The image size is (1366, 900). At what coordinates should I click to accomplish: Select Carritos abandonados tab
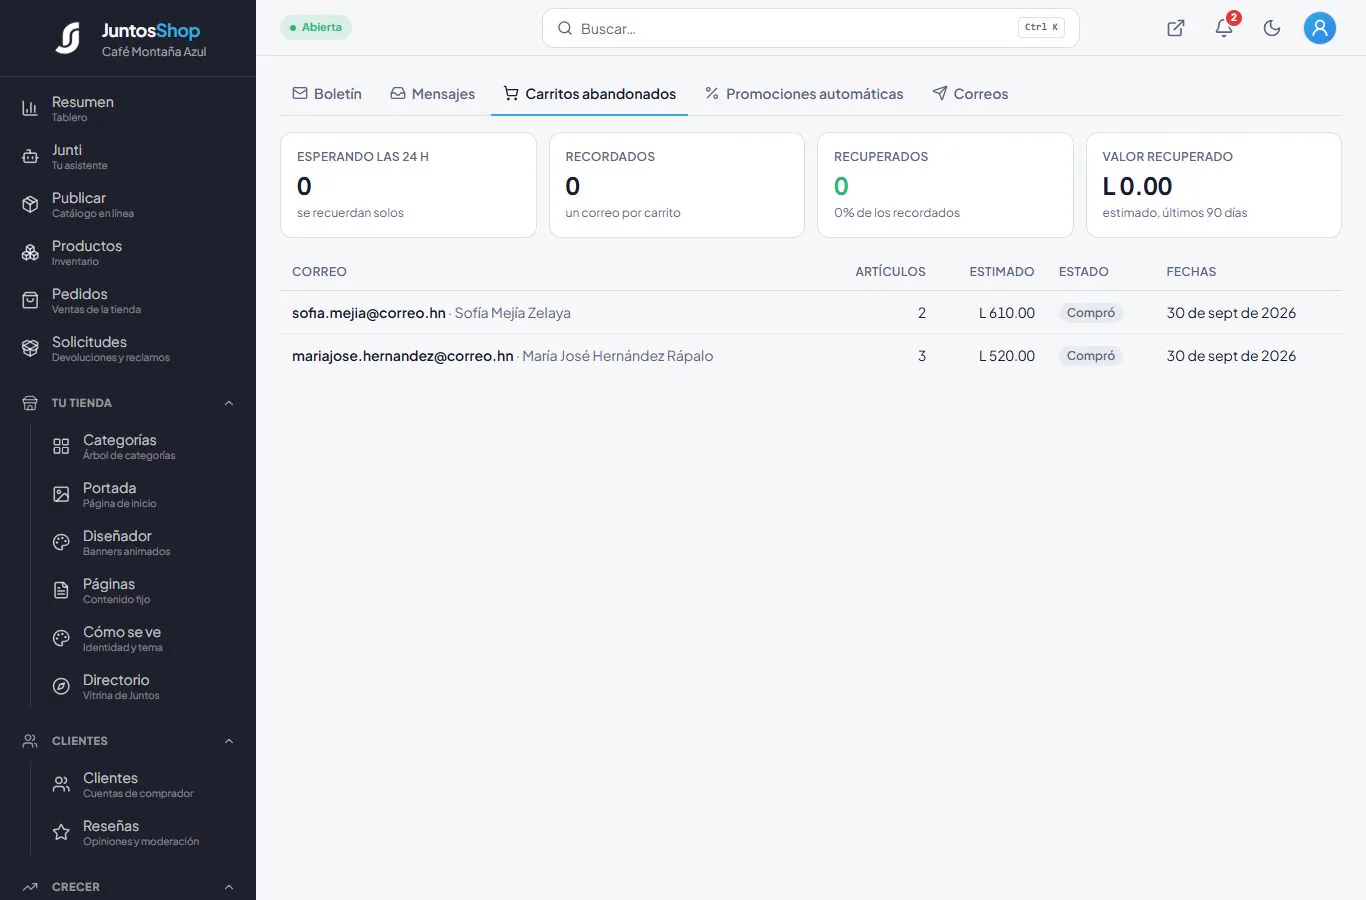(x=590, y=94)
